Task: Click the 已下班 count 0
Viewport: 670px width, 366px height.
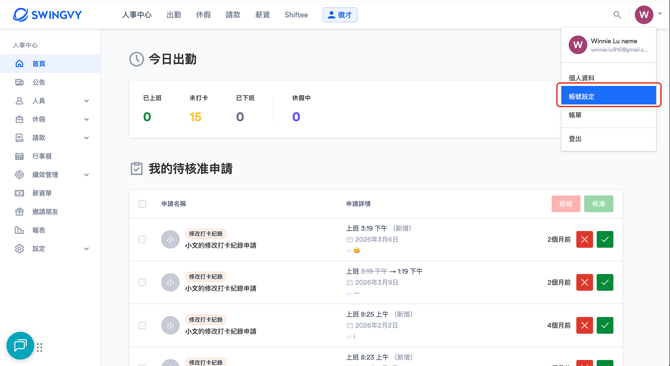Action: pos(240,117)
